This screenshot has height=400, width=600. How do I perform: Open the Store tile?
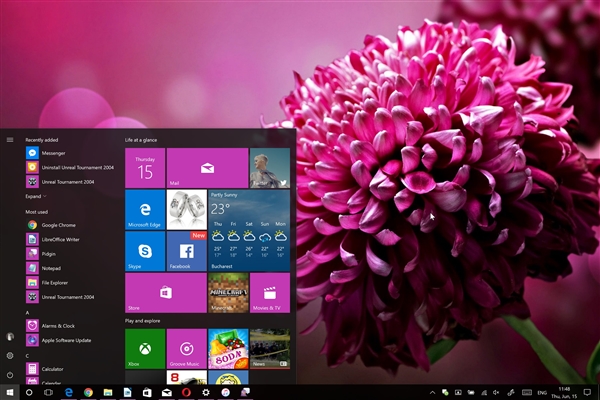(165, 293)
